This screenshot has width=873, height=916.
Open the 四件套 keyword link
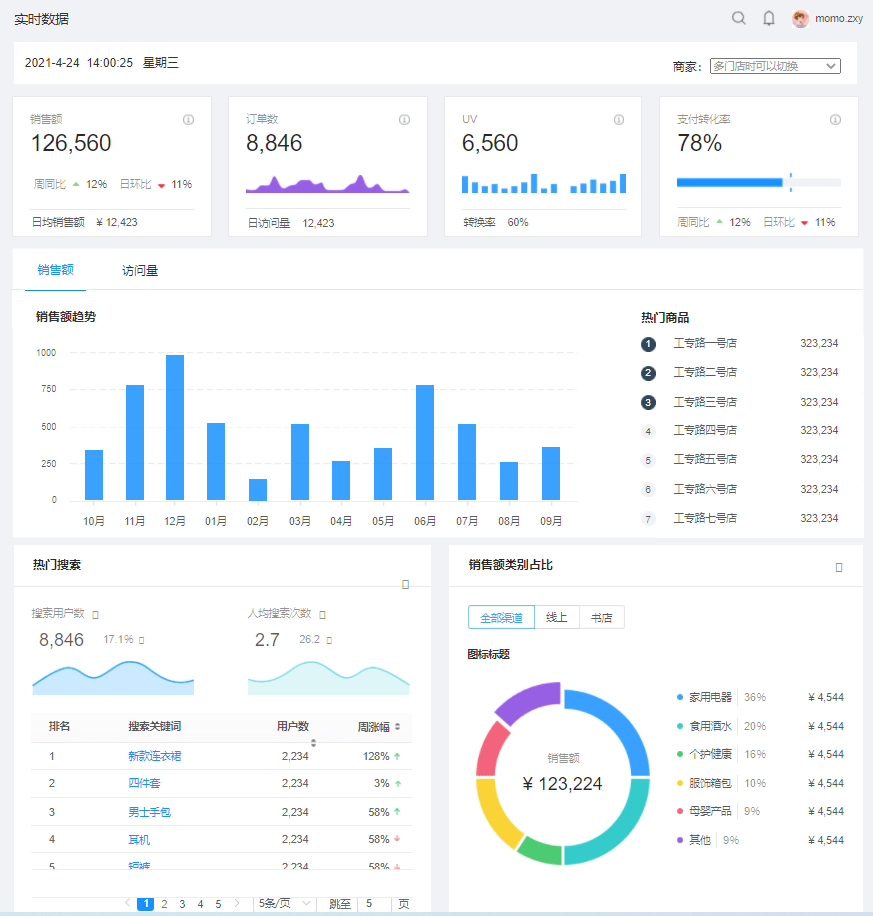click(x=144, y=783)
